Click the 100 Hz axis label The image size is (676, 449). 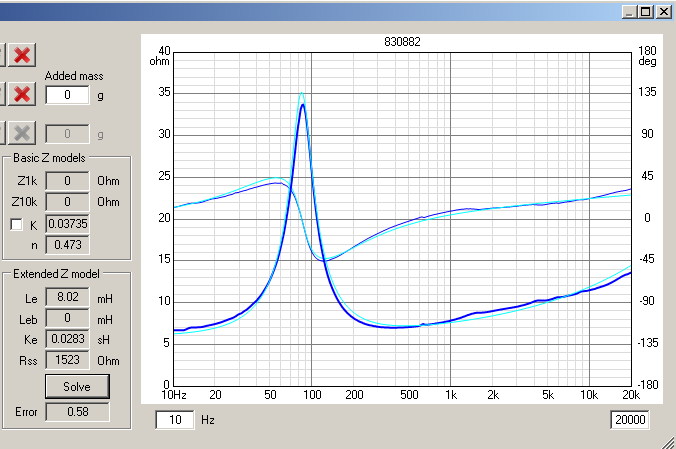pyautogui.click(x=312, y=395)
